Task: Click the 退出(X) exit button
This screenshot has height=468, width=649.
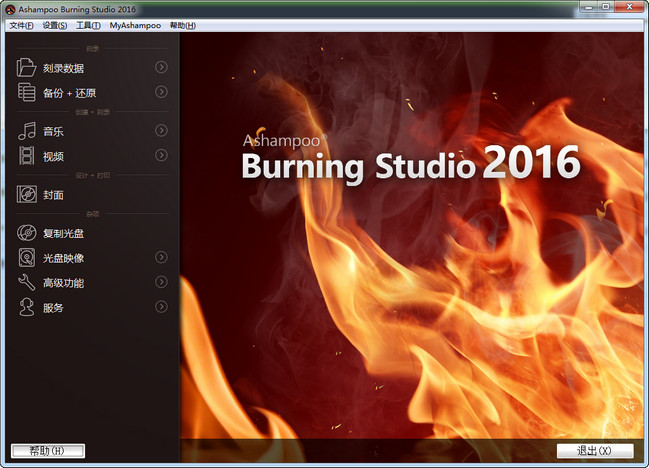Action: tap(596, 451)
